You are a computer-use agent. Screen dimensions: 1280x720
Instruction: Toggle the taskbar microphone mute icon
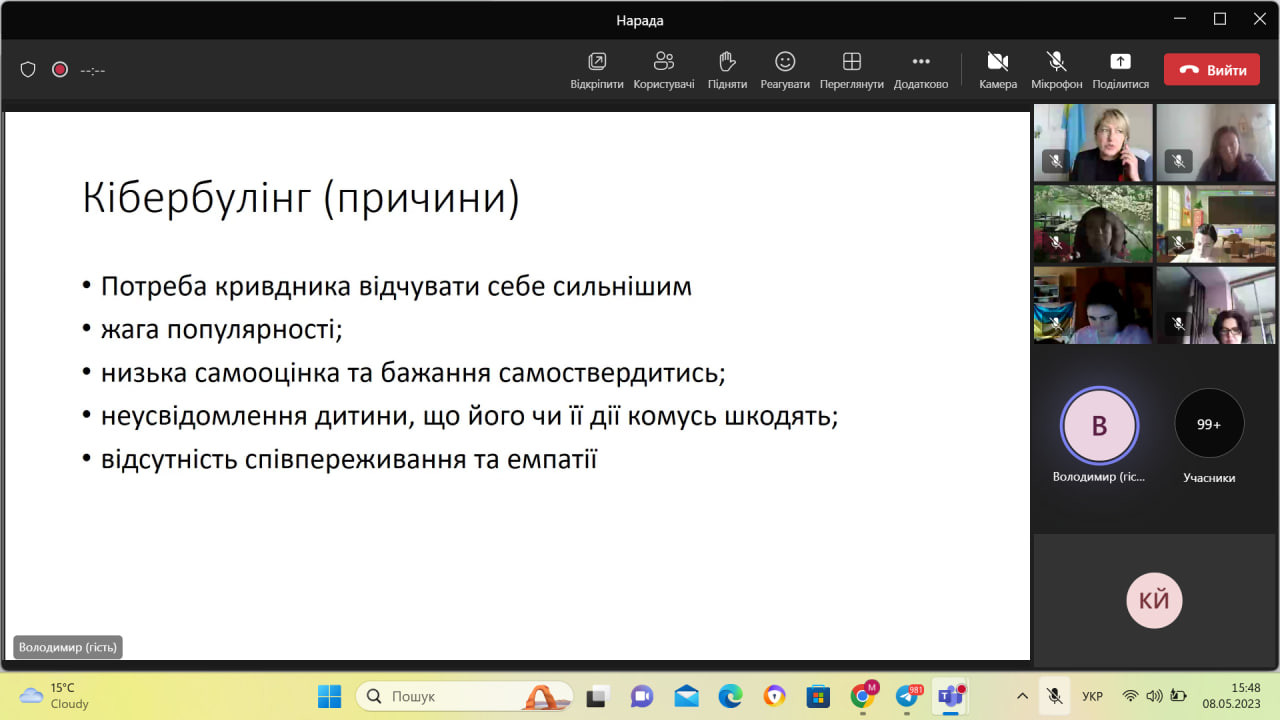point(1053,696)
